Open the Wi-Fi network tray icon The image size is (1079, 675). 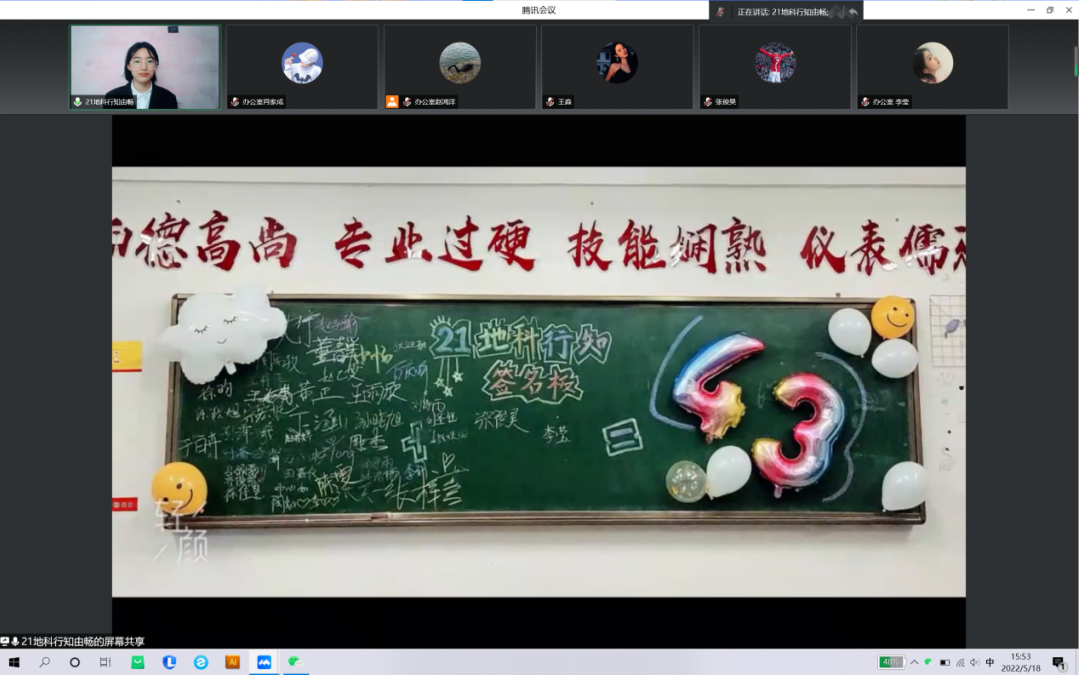click(x=960, y=662)
